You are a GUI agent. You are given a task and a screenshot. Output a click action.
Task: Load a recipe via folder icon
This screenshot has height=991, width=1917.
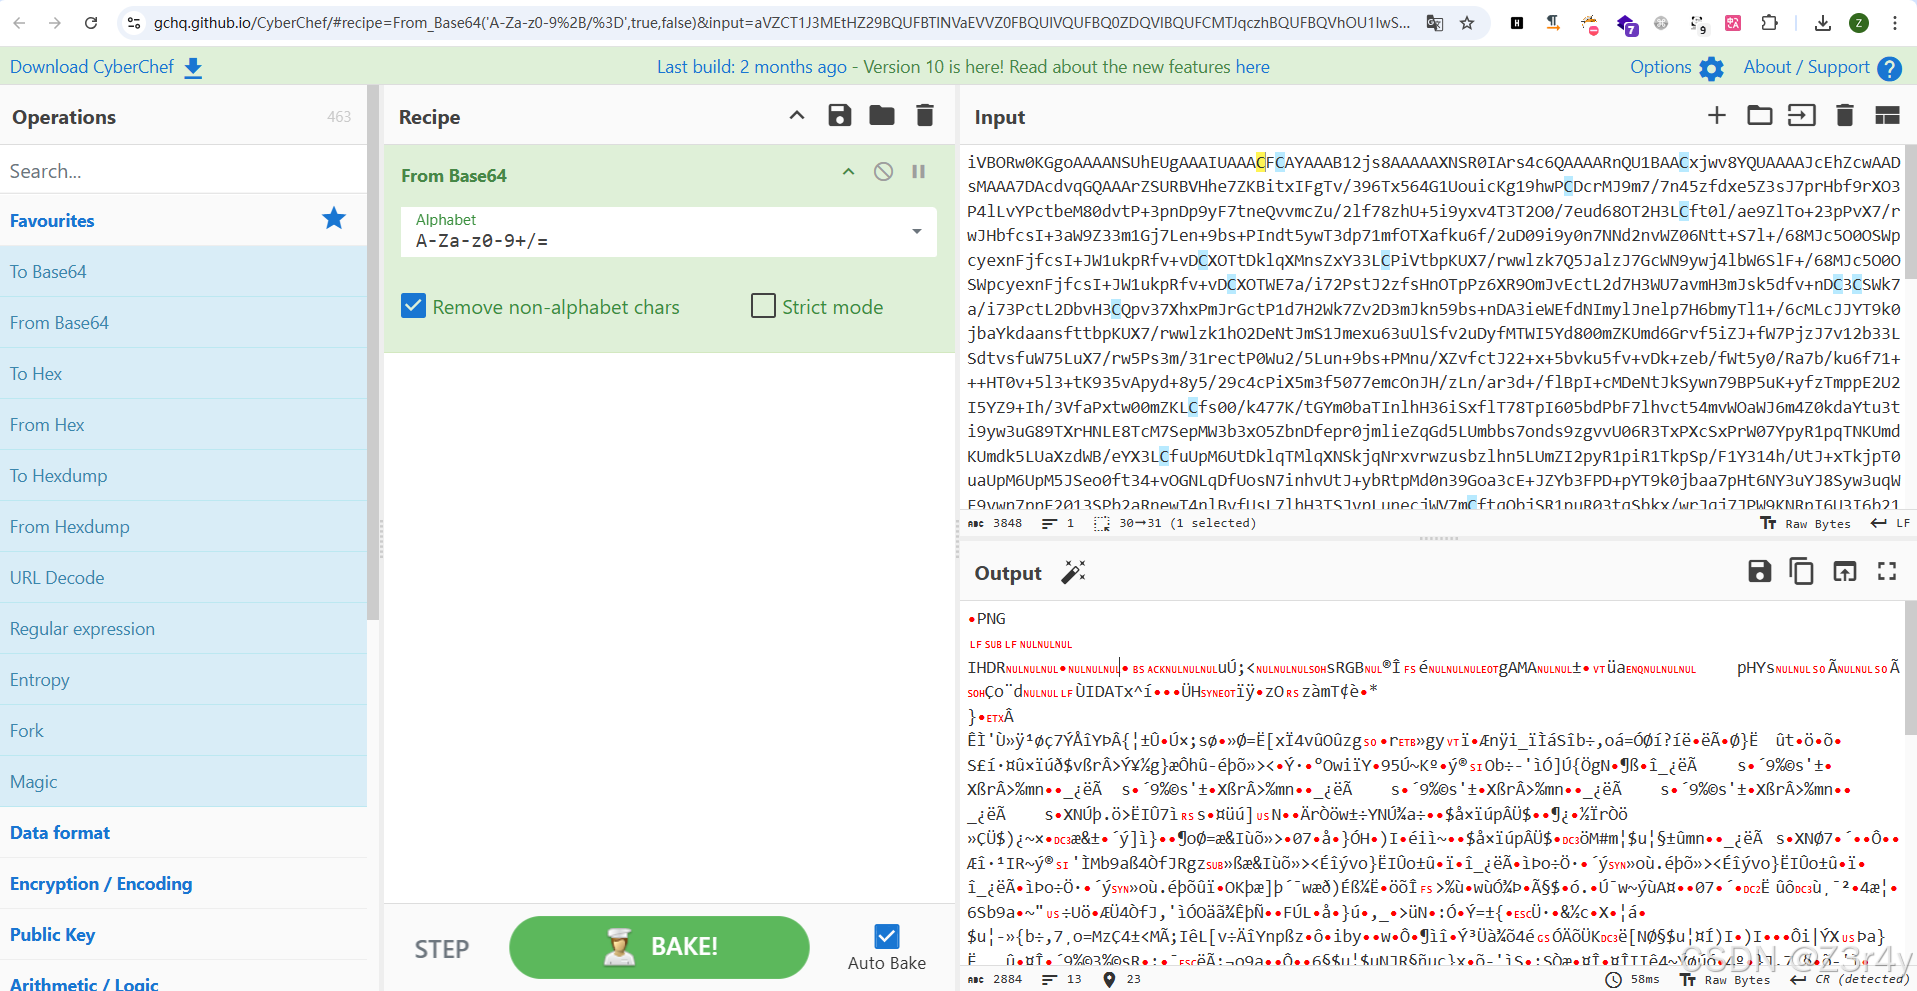tap(882, 116)
